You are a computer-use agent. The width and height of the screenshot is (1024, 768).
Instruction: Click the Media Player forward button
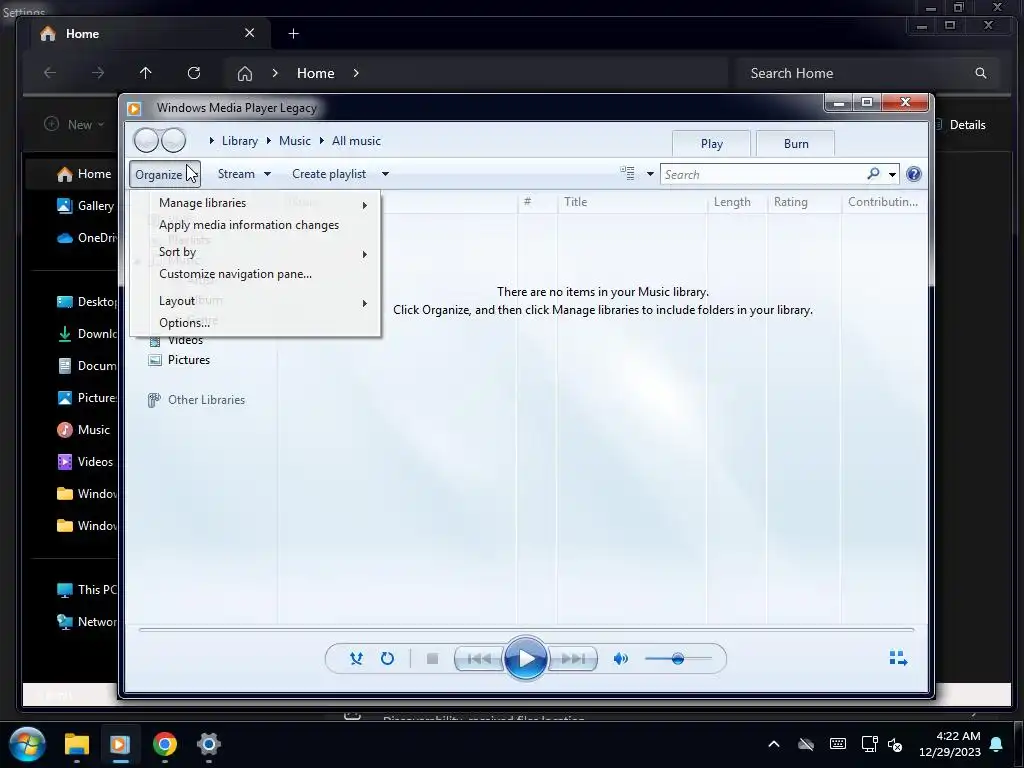click(174, 140)
